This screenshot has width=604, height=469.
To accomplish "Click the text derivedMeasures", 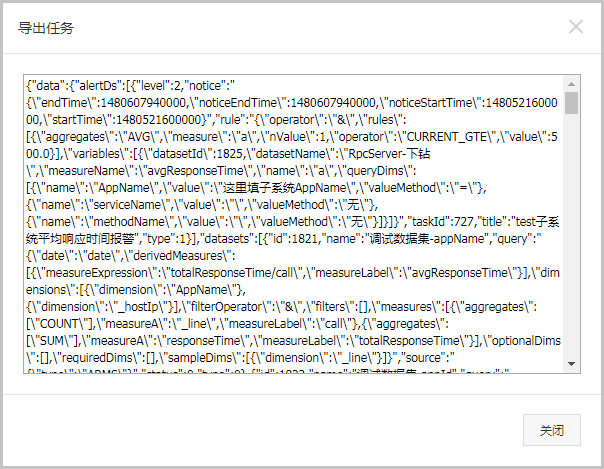I will tap(178, 256).
